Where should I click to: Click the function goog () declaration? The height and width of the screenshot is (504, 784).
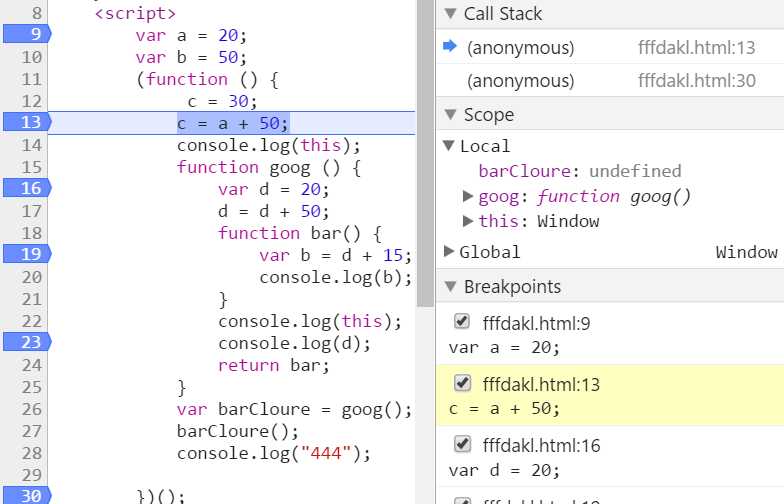point(269,168)
